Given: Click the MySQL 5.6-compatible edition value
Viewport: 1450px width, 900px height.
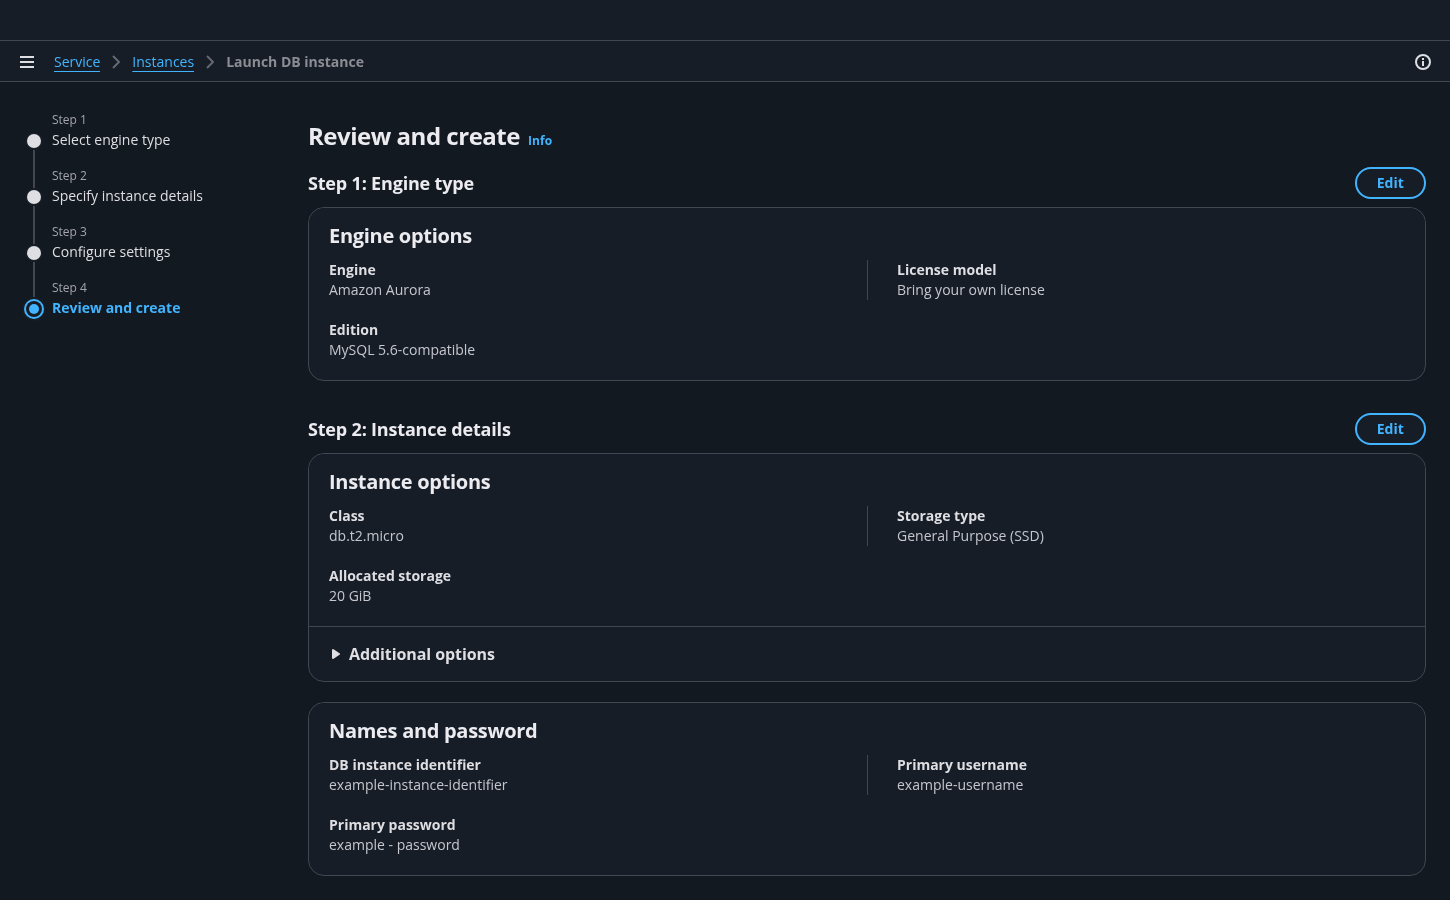Looking at the screenshot, I should (402, 350).
